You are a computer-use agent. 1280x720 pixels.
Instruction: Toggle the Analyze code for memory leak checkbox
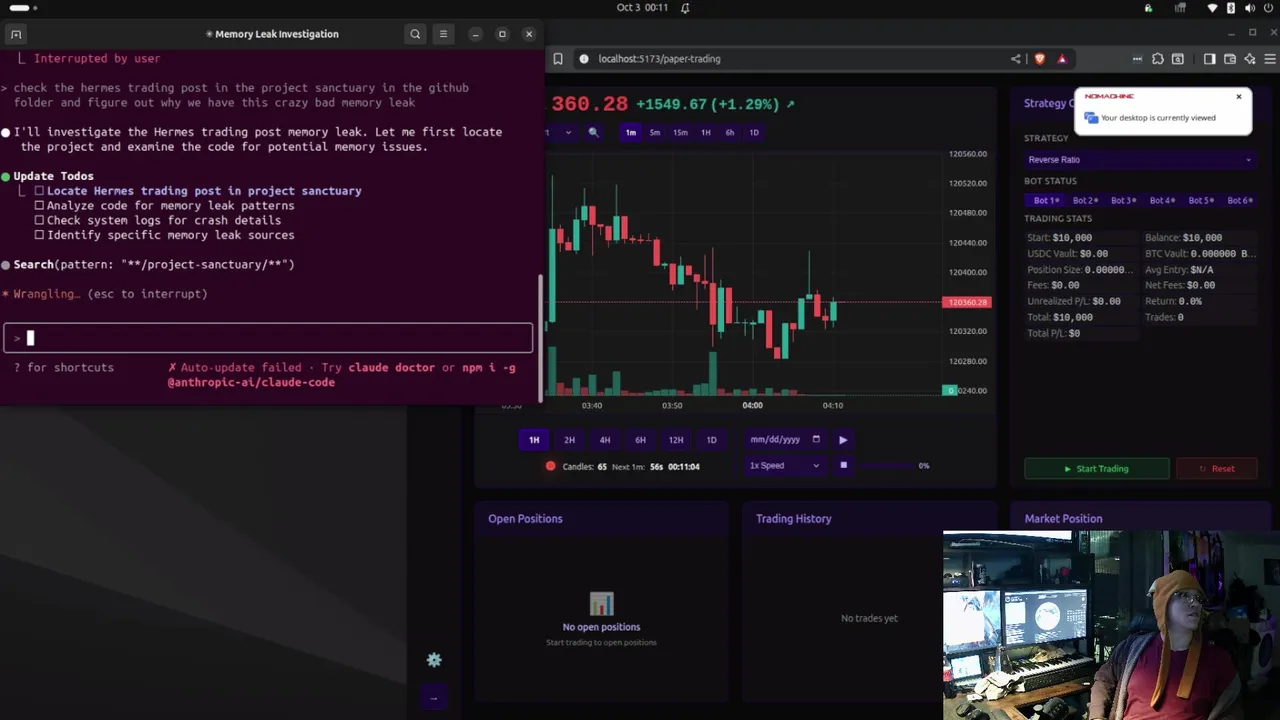tap(39, 206)
